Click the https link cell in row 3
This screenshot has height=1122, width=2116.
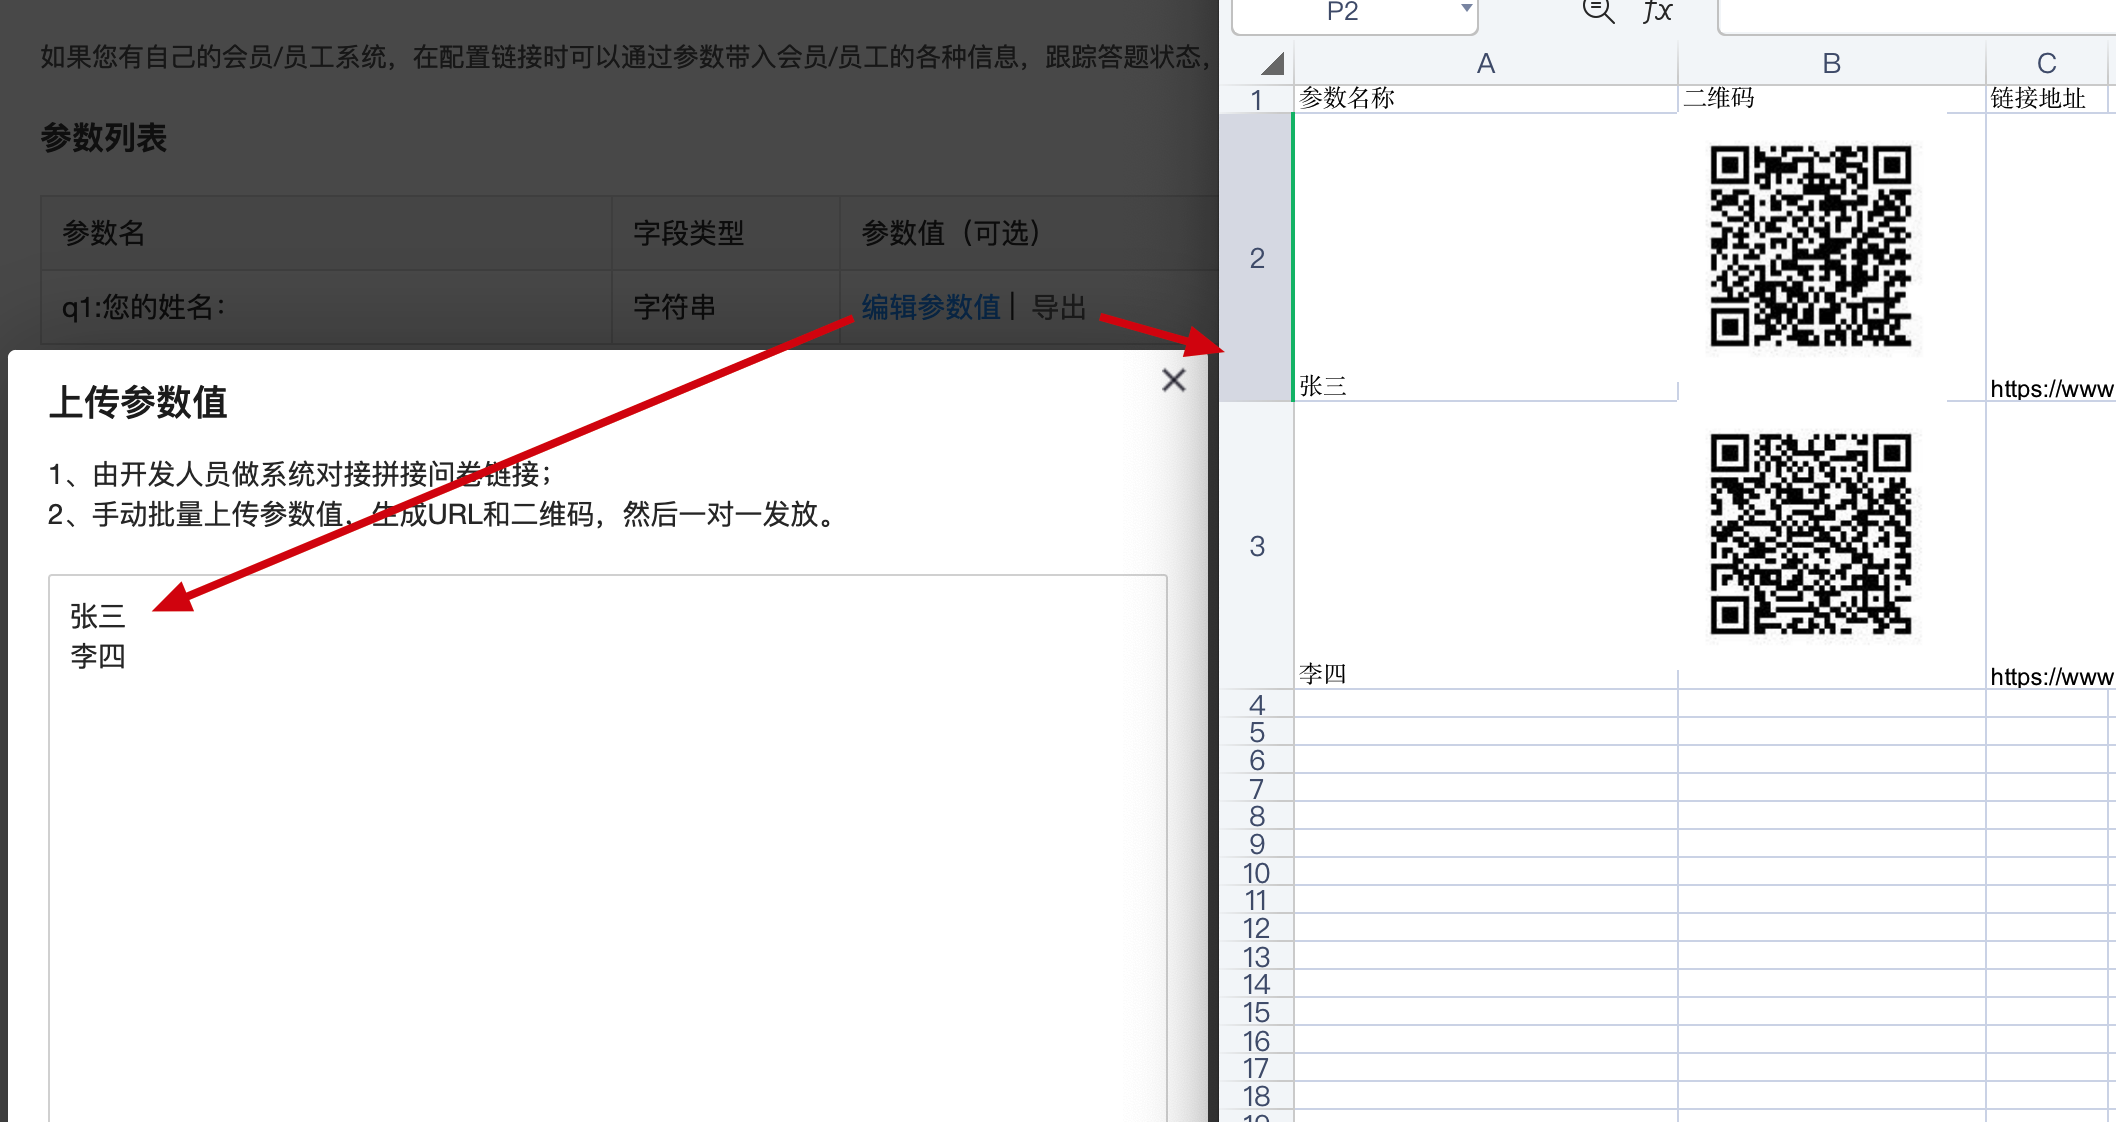click(x=2050, y=546)
